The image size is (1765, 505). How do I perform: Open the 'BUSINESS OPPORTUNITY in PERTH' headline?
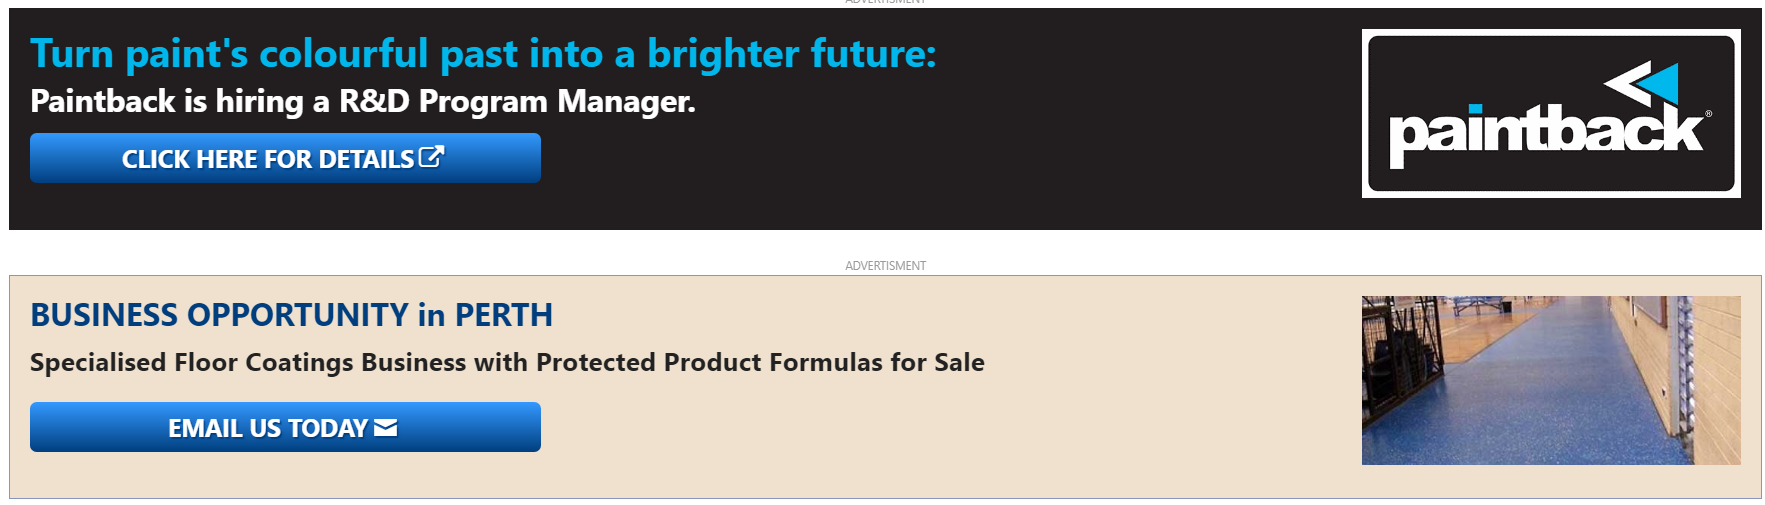point(291,315)
